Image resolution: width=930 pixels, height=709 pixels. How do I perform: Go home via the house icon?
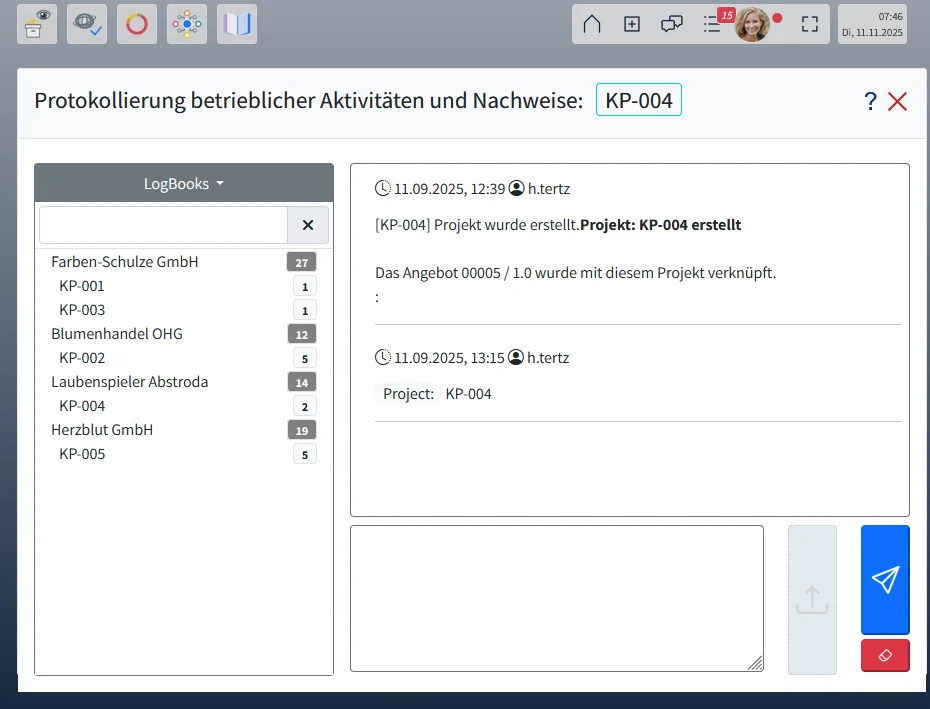point(592,24)
